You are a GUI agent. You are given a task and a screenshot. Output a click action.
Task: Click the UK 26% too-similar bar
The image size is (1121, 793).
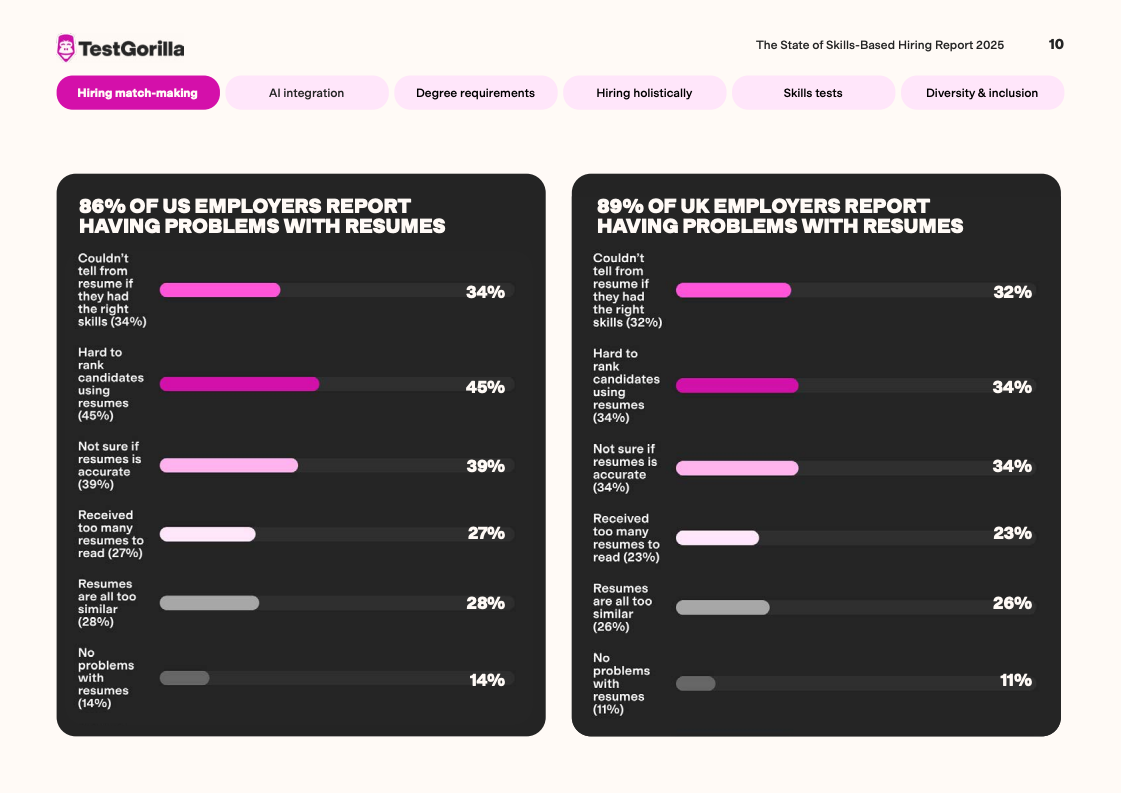722,607
